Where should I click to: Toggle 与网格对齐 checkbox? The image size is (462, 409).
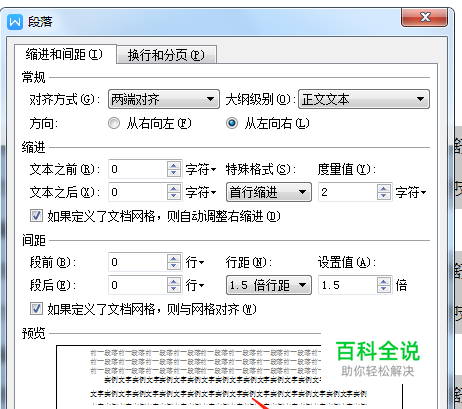[x=36, y=309]
